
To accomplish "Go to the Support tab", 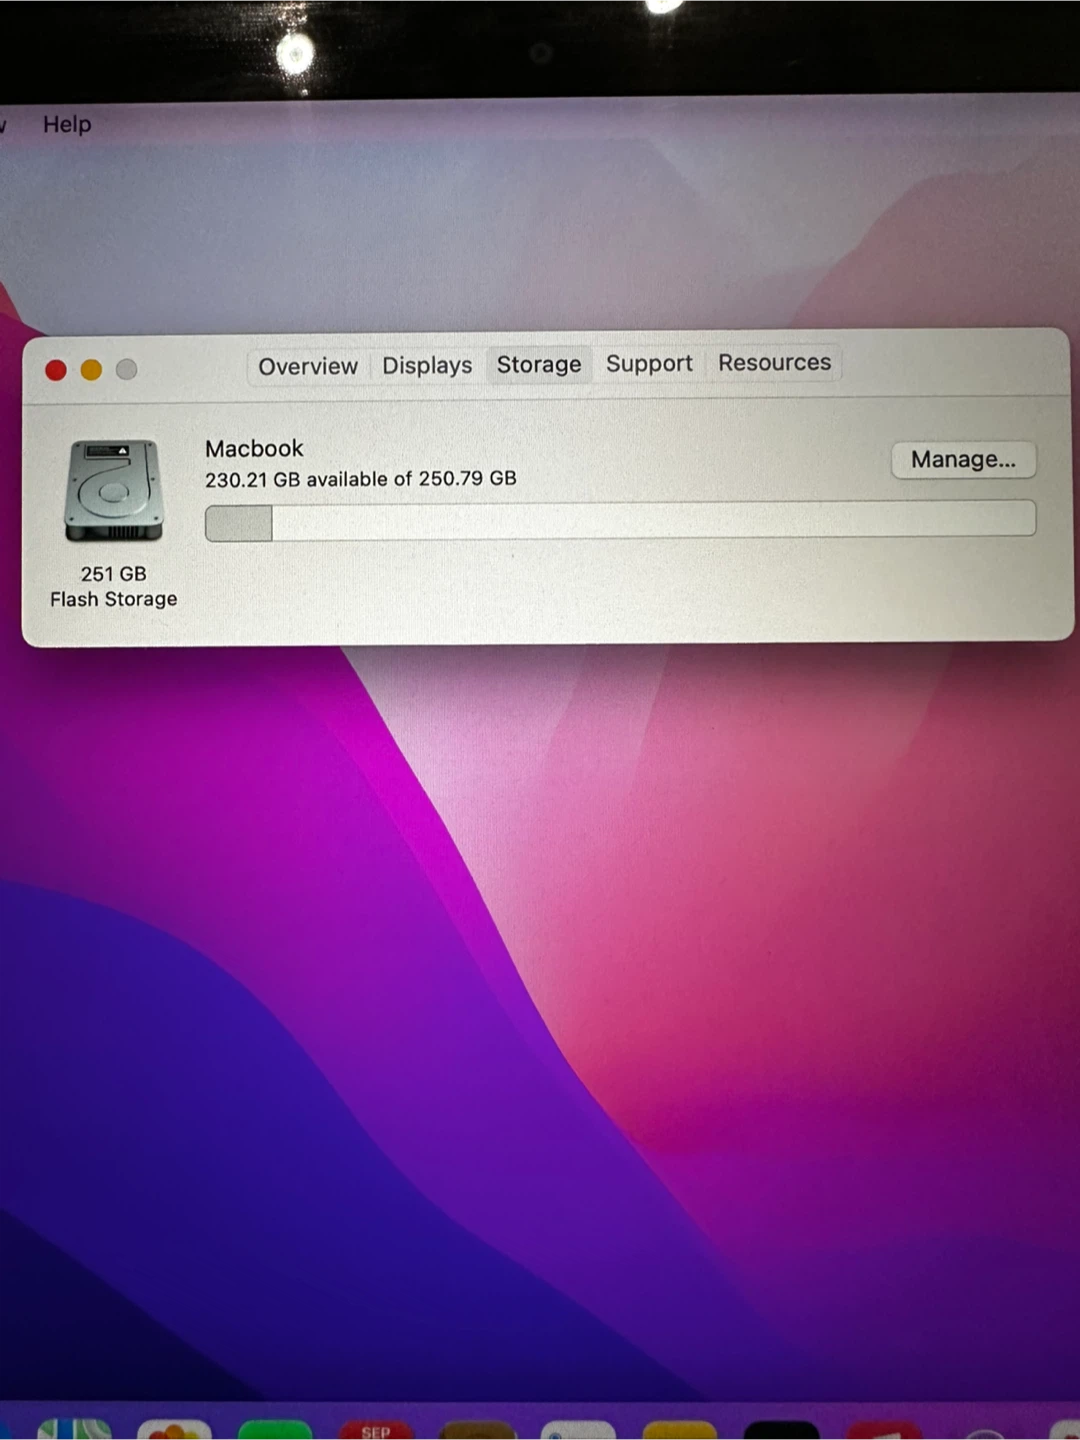I will coord(649,363).
